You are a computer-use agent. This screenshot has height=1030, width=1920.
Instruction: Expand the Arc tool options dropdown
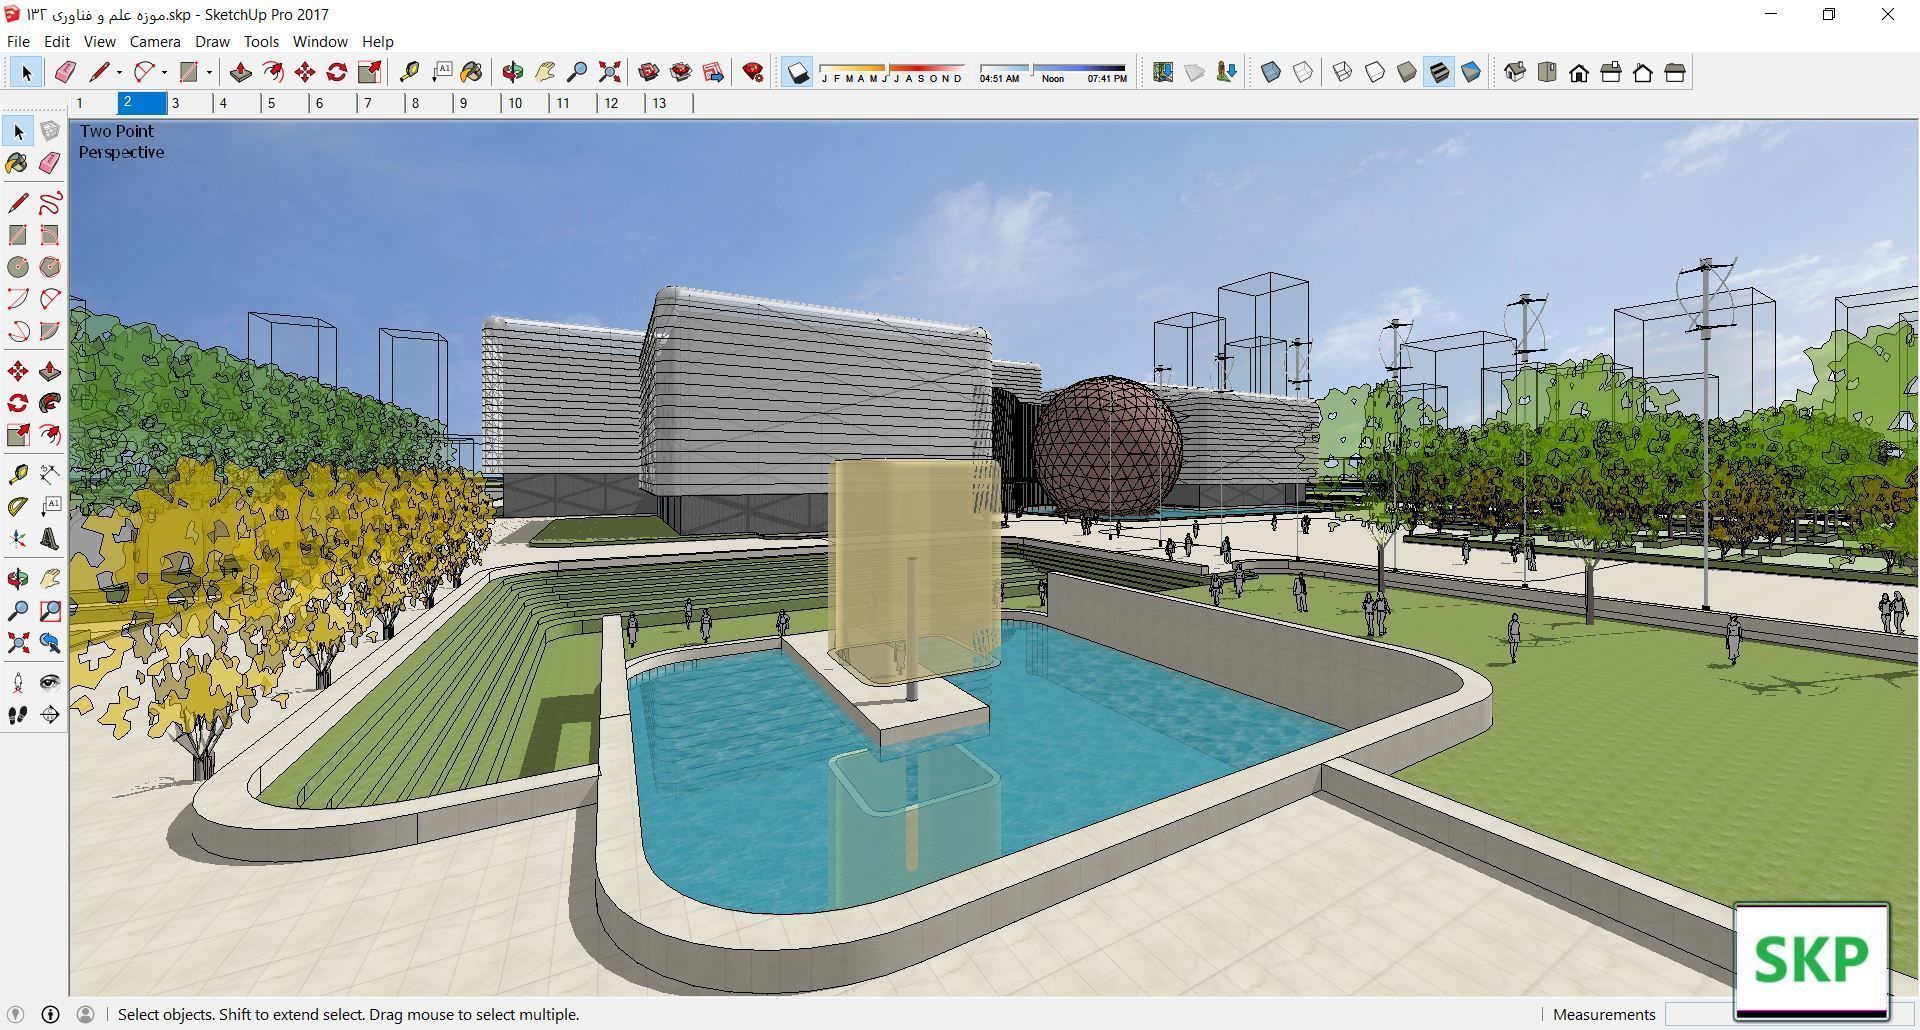163,71
